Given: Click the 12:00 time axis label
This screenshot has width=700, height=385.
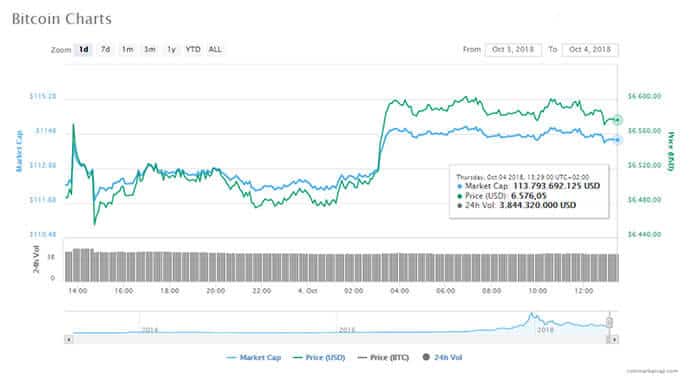Looking at the screenshot, I should click(583, 291).
